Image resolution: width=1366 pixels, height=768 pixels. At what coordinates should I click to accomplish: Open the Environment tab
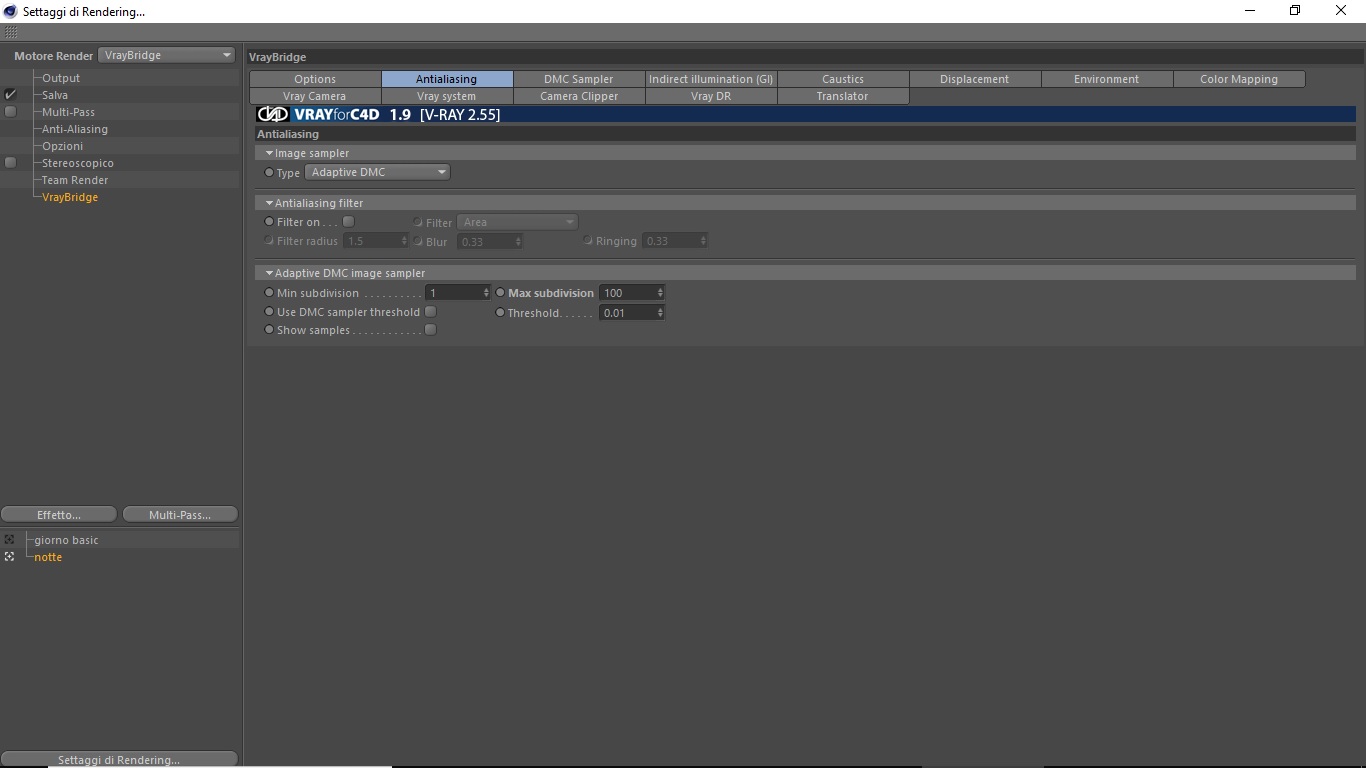pyautogui.click(x=1107, y=79)
